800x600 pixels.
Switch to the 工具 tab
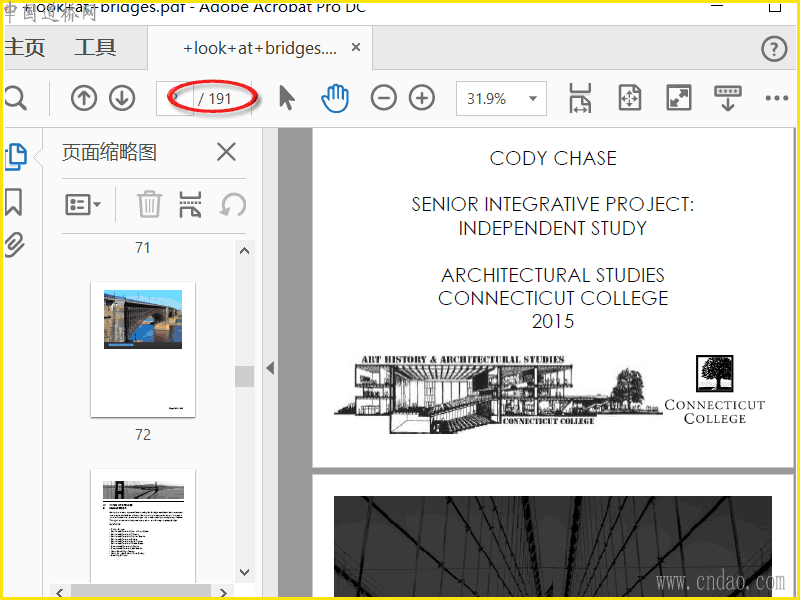[x=95, y=47]
